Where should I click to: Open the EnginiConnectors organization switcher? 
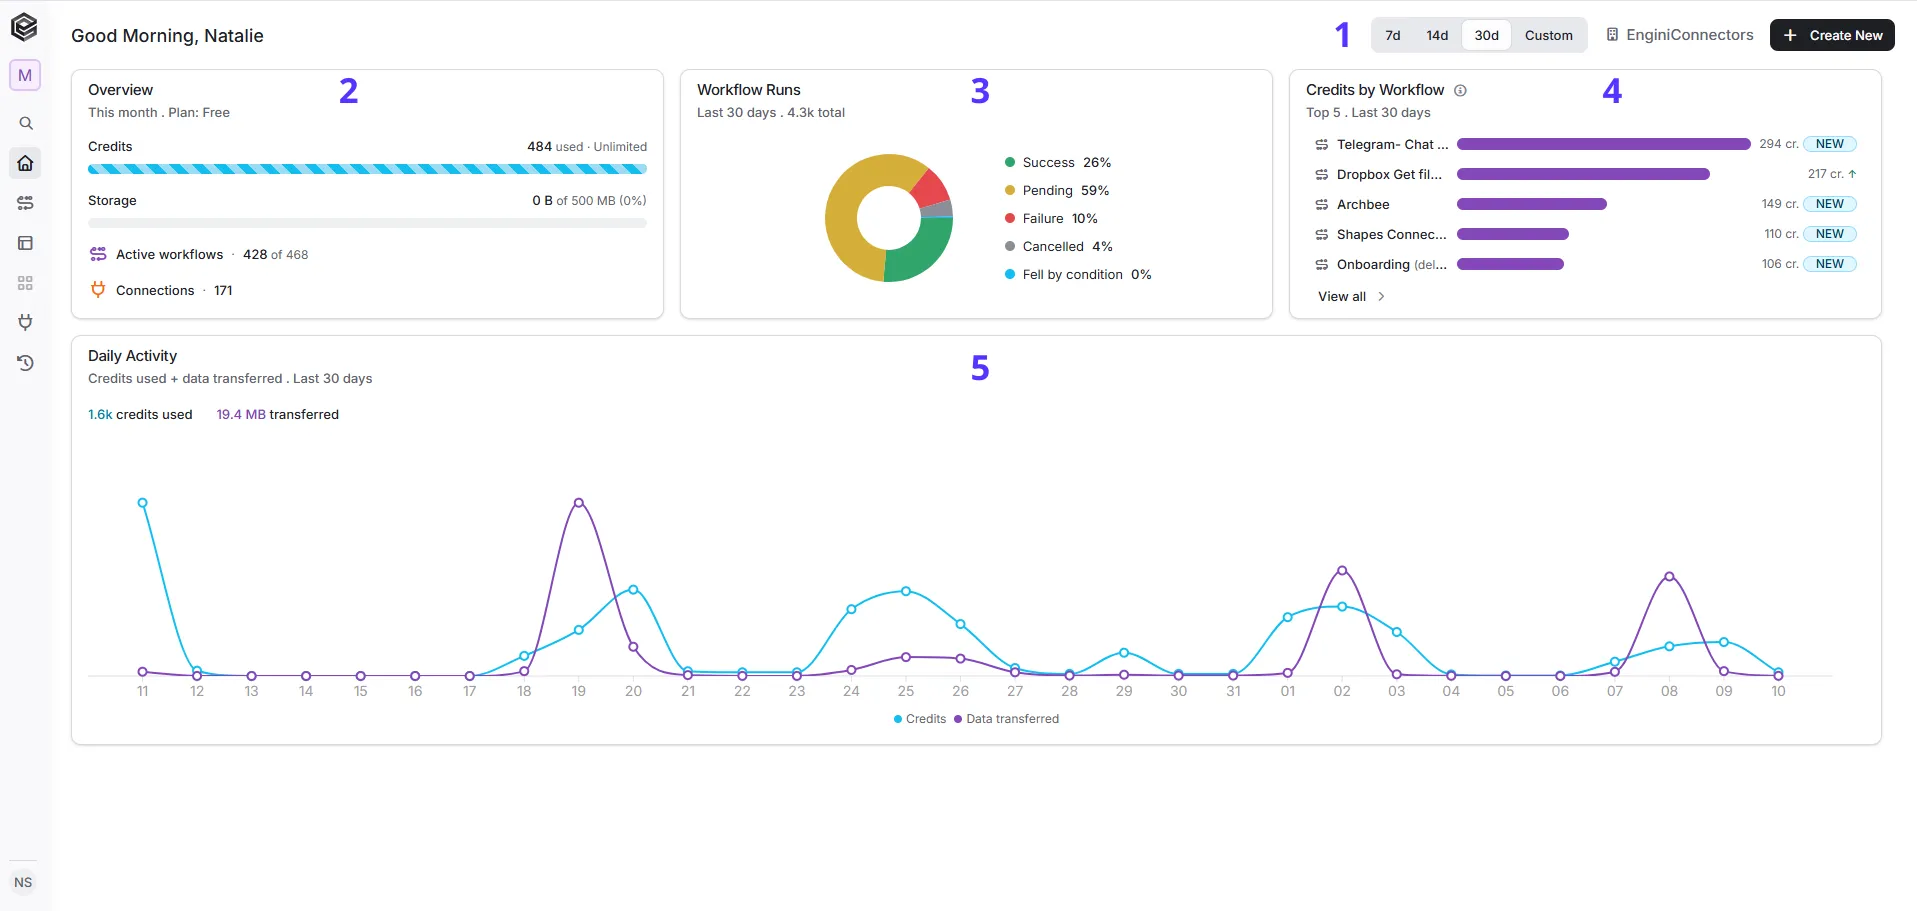(x=1680, y=35)
